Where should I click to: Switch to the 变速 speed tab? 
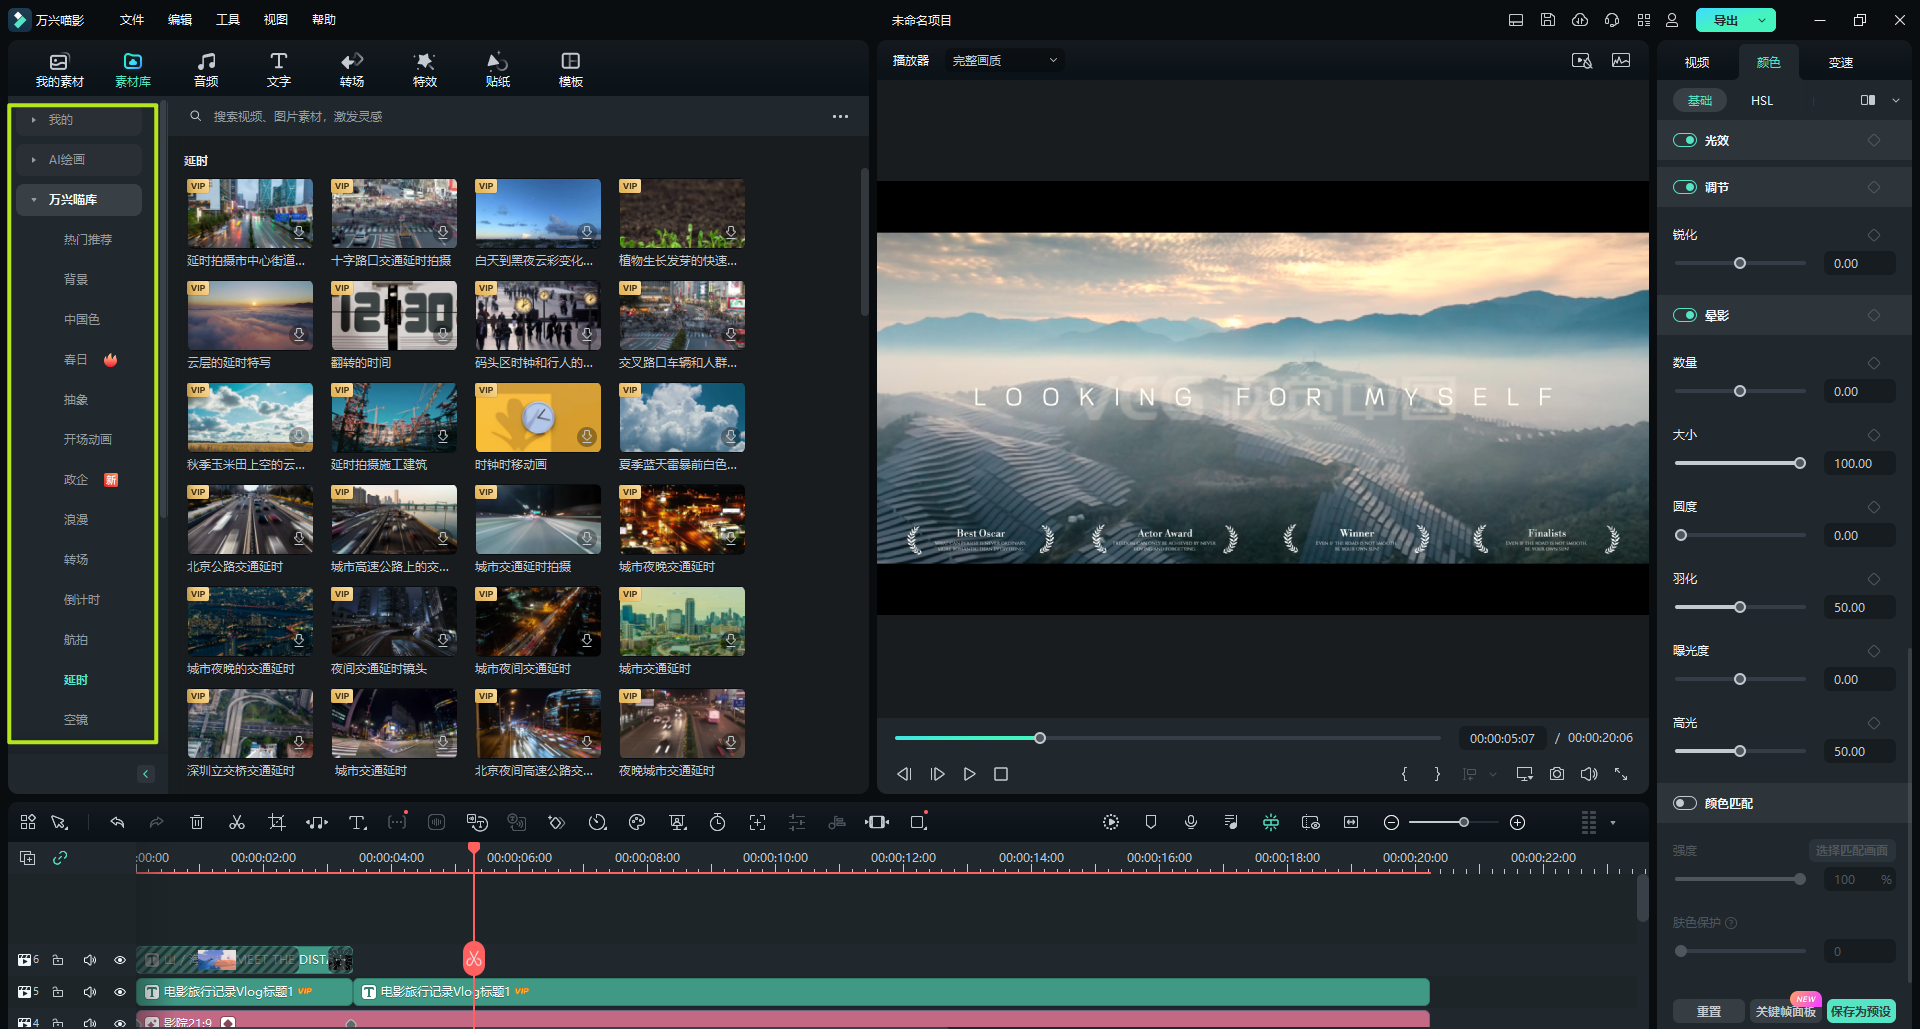point(1840,62)
